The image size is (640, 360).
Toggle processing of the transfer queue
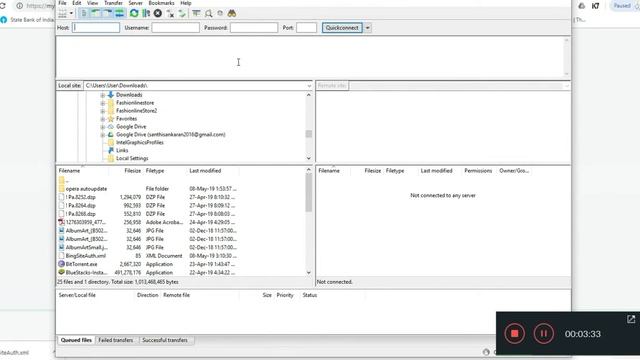pos(146,13)
